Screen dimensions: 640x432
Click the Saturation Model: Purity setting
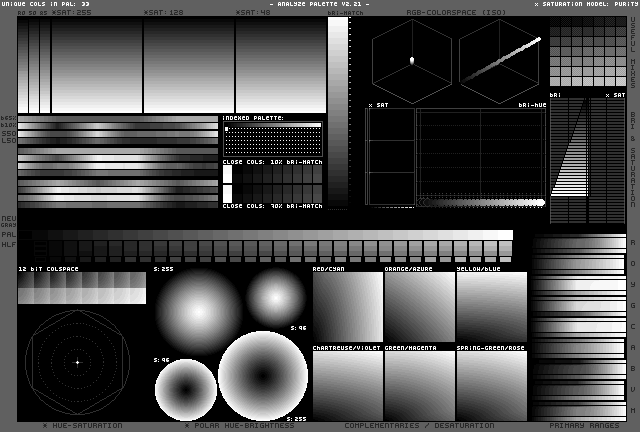[585, 4]
